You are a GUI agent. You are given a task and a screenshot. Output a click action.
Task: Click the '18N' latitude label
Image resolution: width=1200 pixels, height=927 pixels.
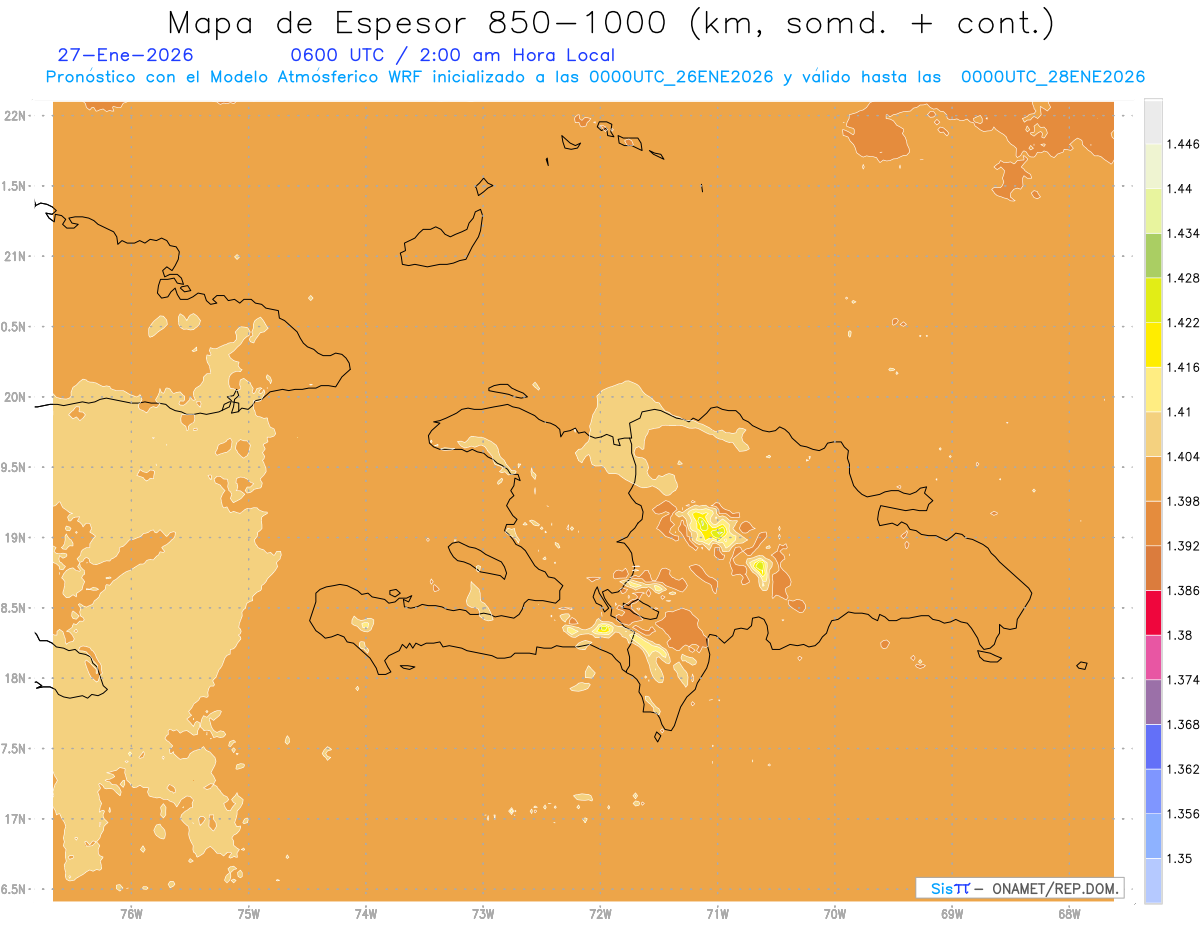click(14, 678)
